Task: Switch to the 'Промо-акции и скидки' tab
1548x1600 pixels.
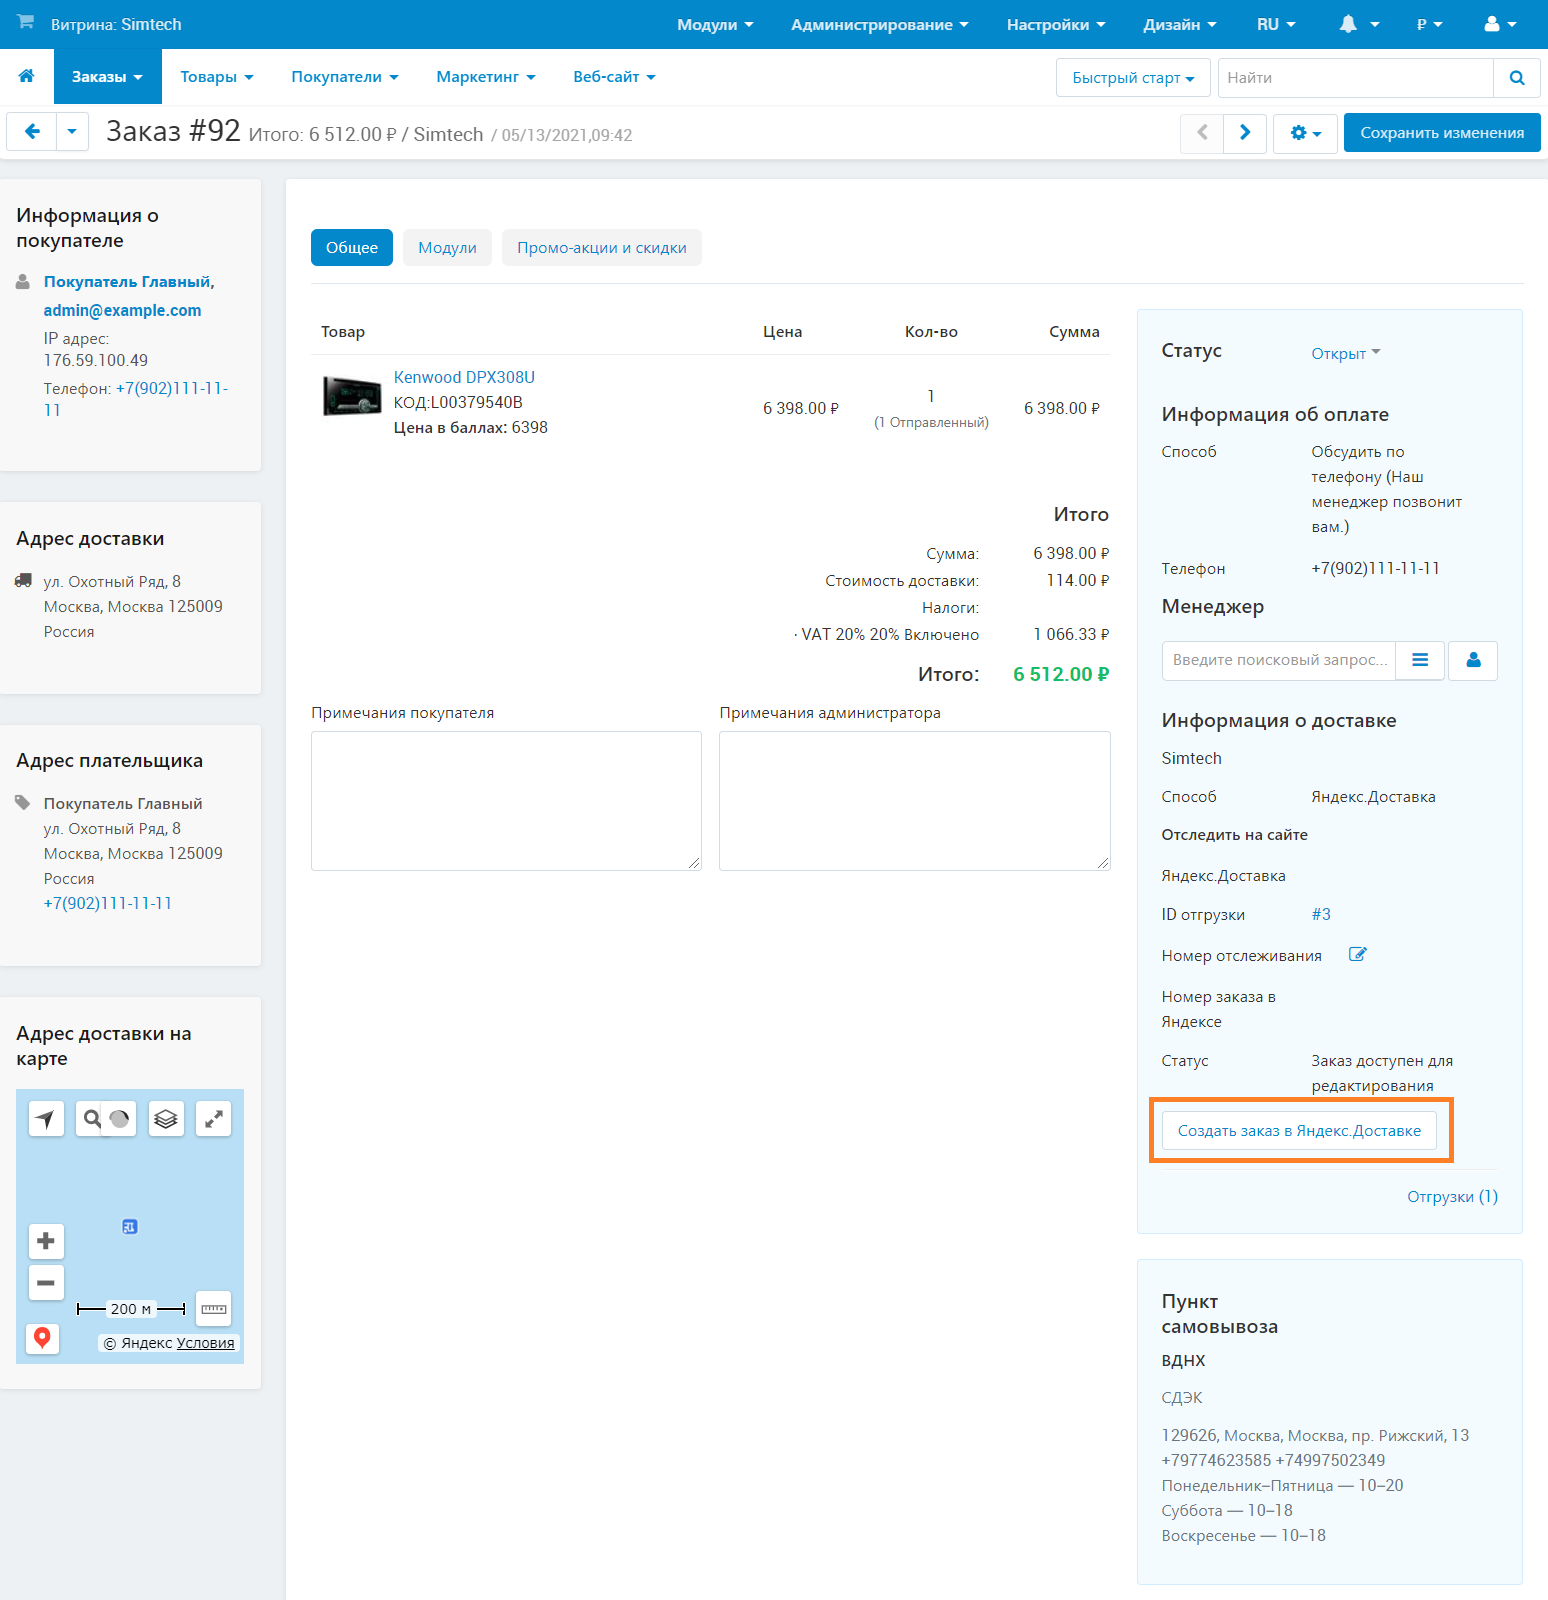Action: 601,248
